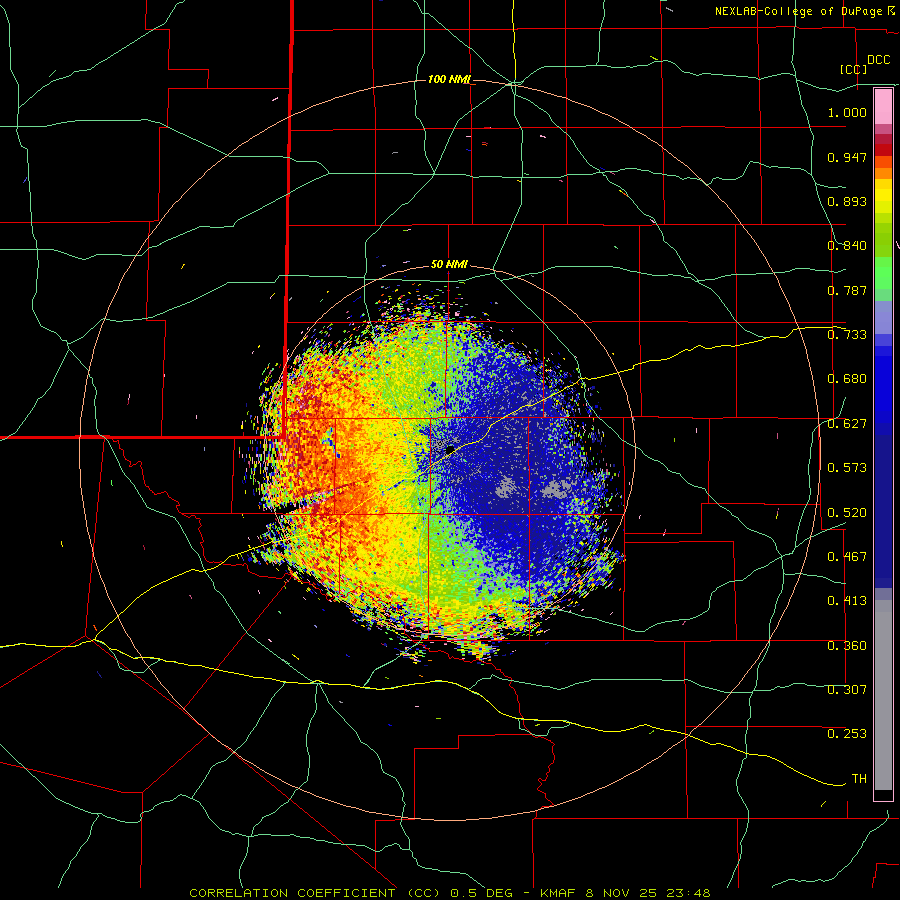This screenshot has height=900, width=900.
Task: Click the DCC label above the color scale
Action: pyautogui.click(x=878, y=60)
